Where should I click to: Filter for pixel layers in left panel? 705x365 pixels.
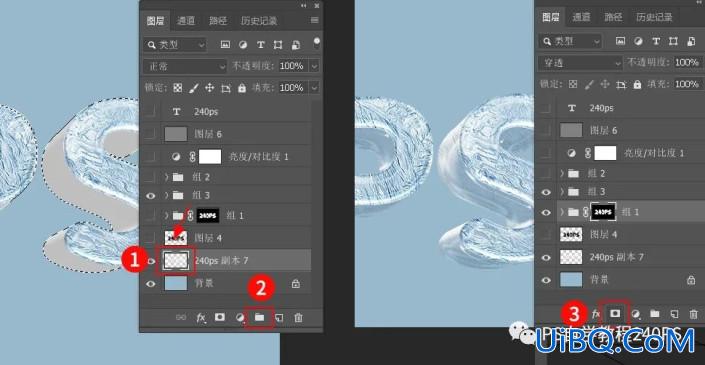point(225,45)
